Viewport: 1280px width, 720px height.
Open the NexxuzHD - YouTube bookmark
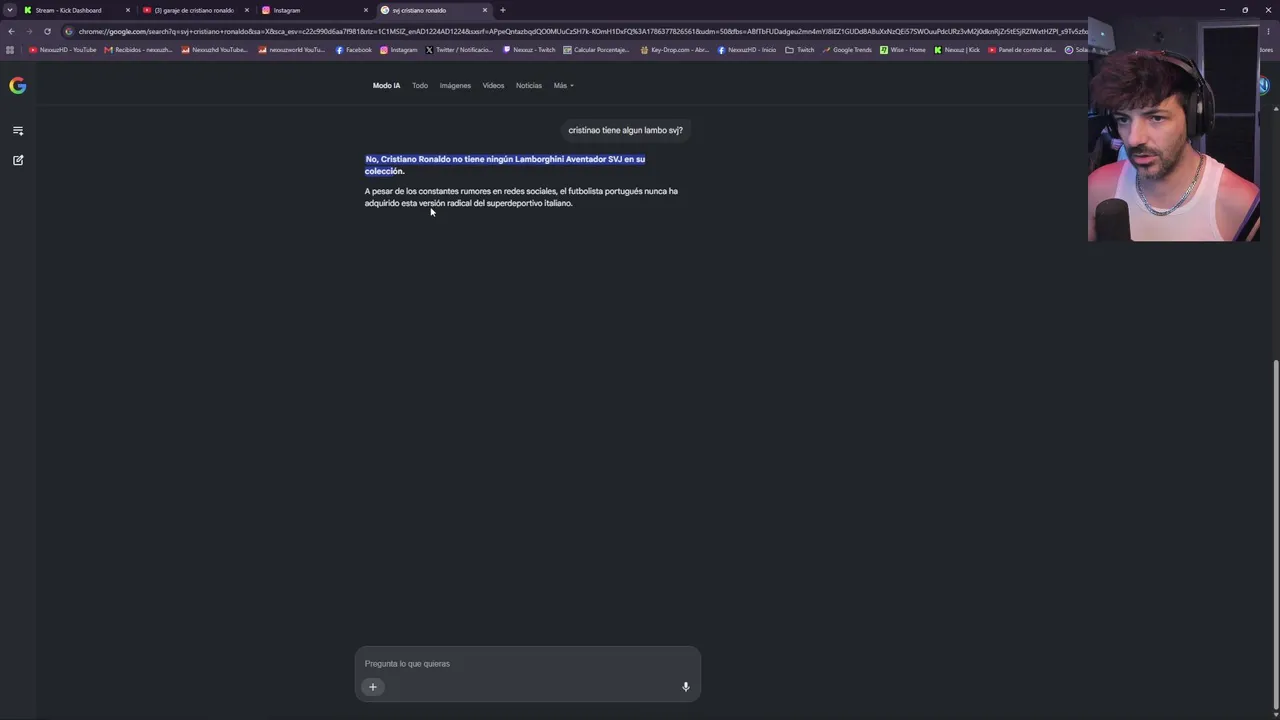pos(63,50)
